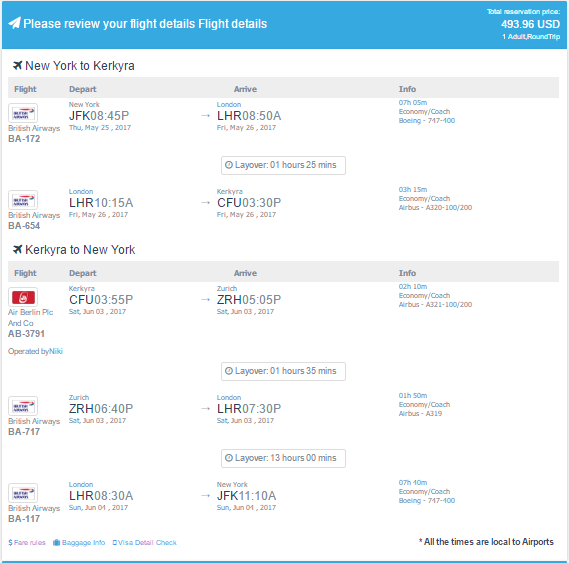The width and height of the screenshot is (569, 563).
Task: Click airplane icon beside New York to Kerkyra
Action: [17, 65]
